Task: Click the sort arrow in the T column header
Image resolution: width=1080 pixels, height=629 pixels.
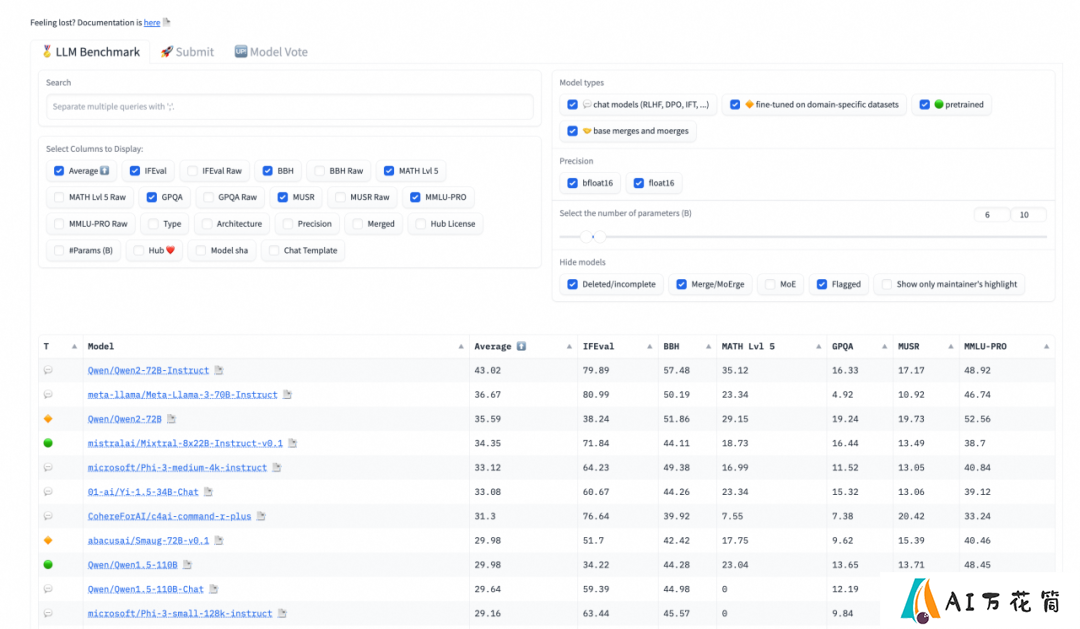Action: pyautogui.click(x=74, y=347)
